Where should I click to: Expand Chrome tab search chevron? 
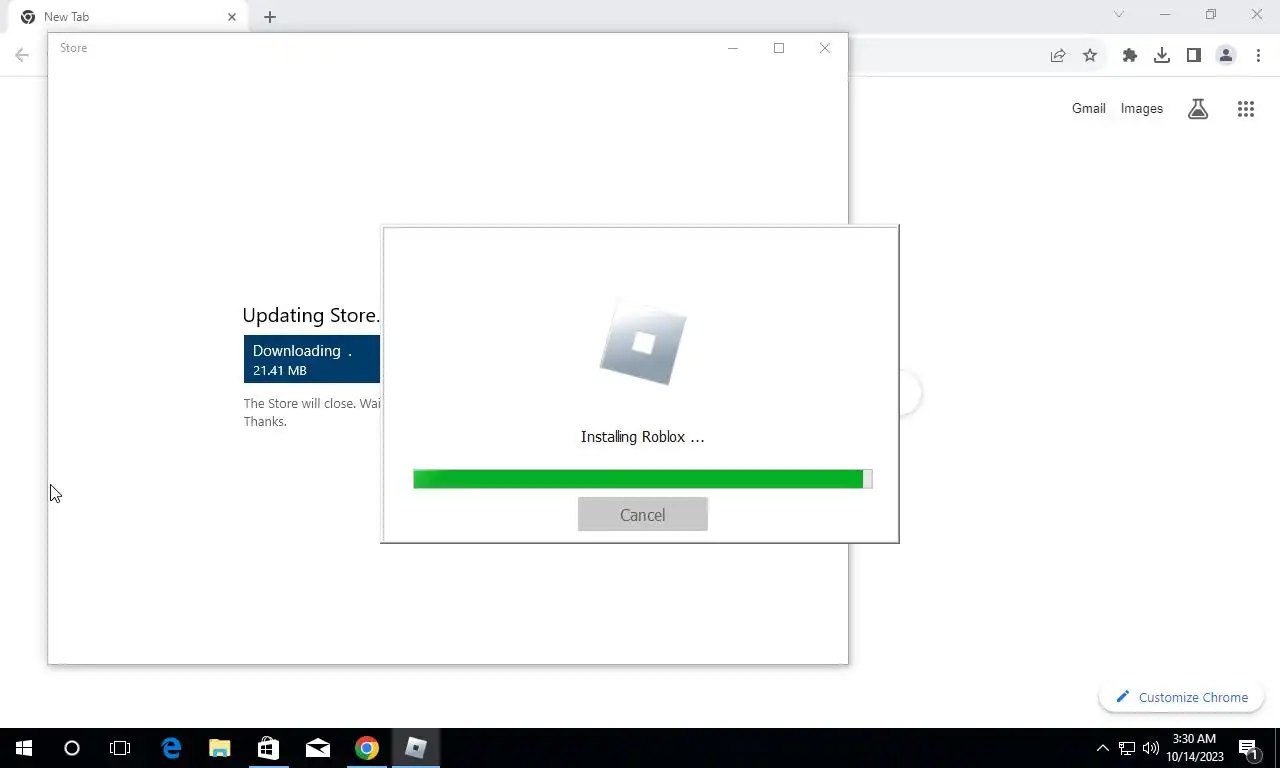[1119, 15]
